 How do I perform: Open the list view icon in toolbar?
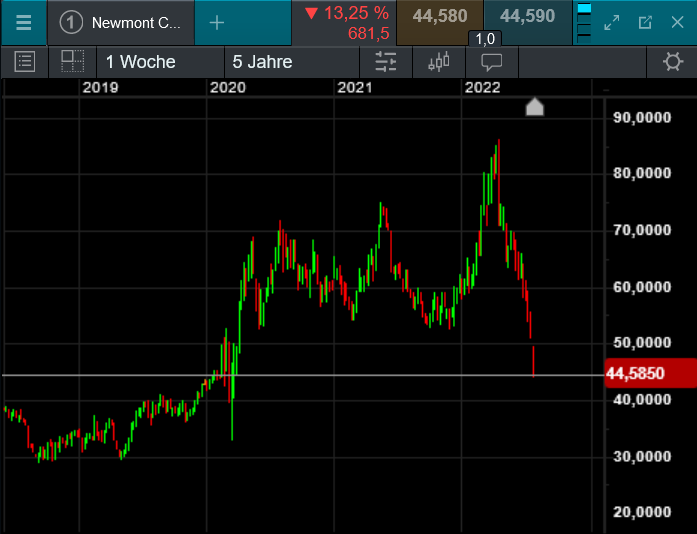25,62
